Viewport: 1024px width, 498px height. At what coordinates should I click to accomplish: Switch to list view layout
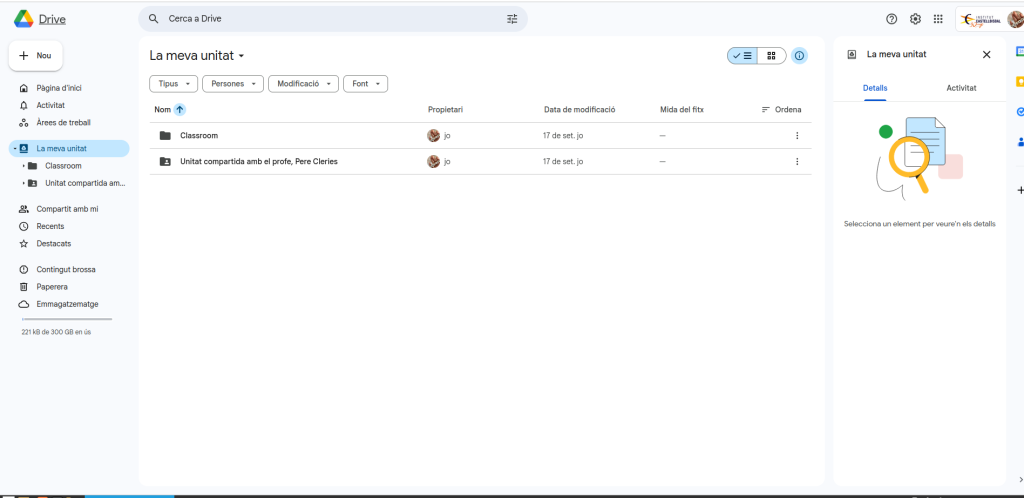pyautogui.click(x=742, y=56)
